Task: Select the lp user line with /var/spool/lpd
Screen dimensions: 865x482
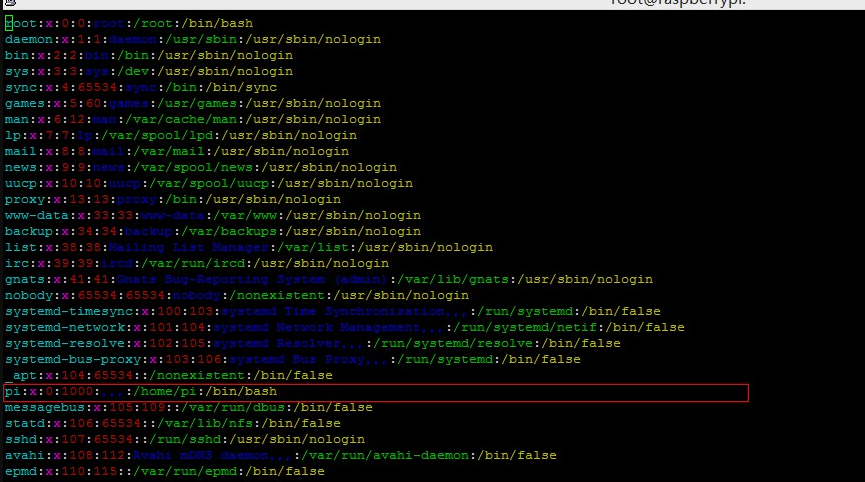Action: 181,136
